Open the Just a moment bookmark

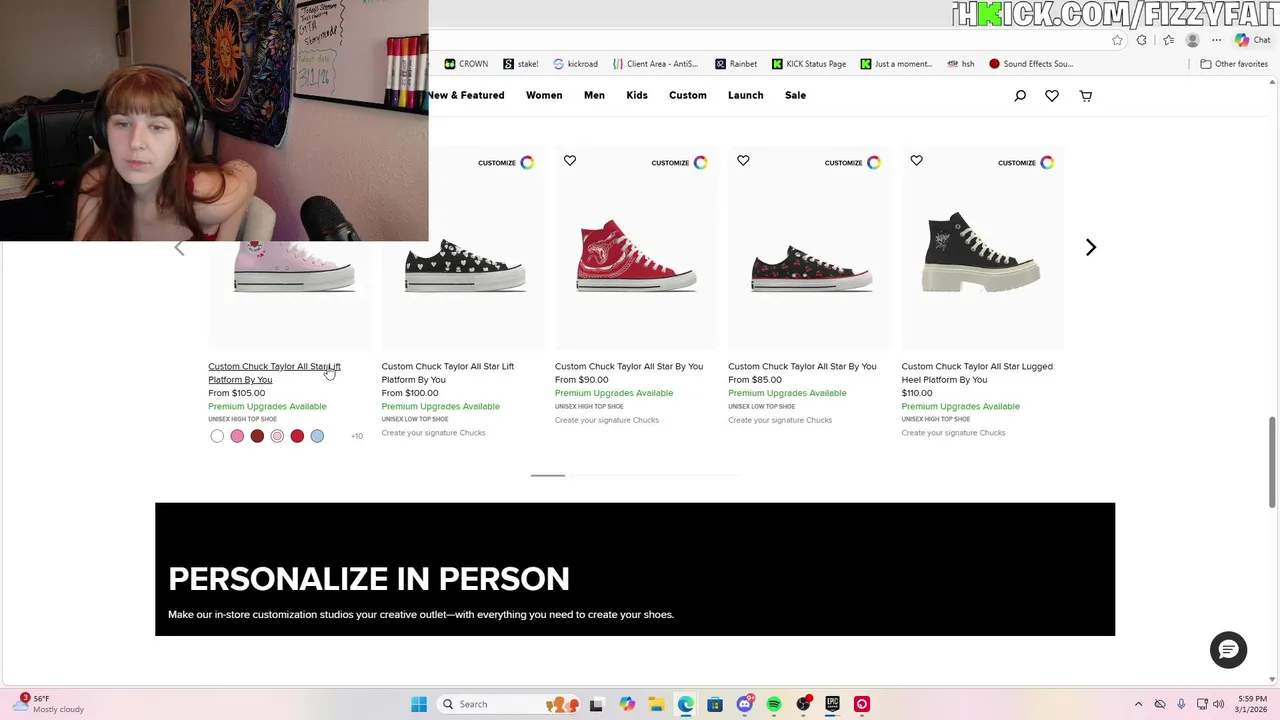pyautogui.click(x=896, y=64)
